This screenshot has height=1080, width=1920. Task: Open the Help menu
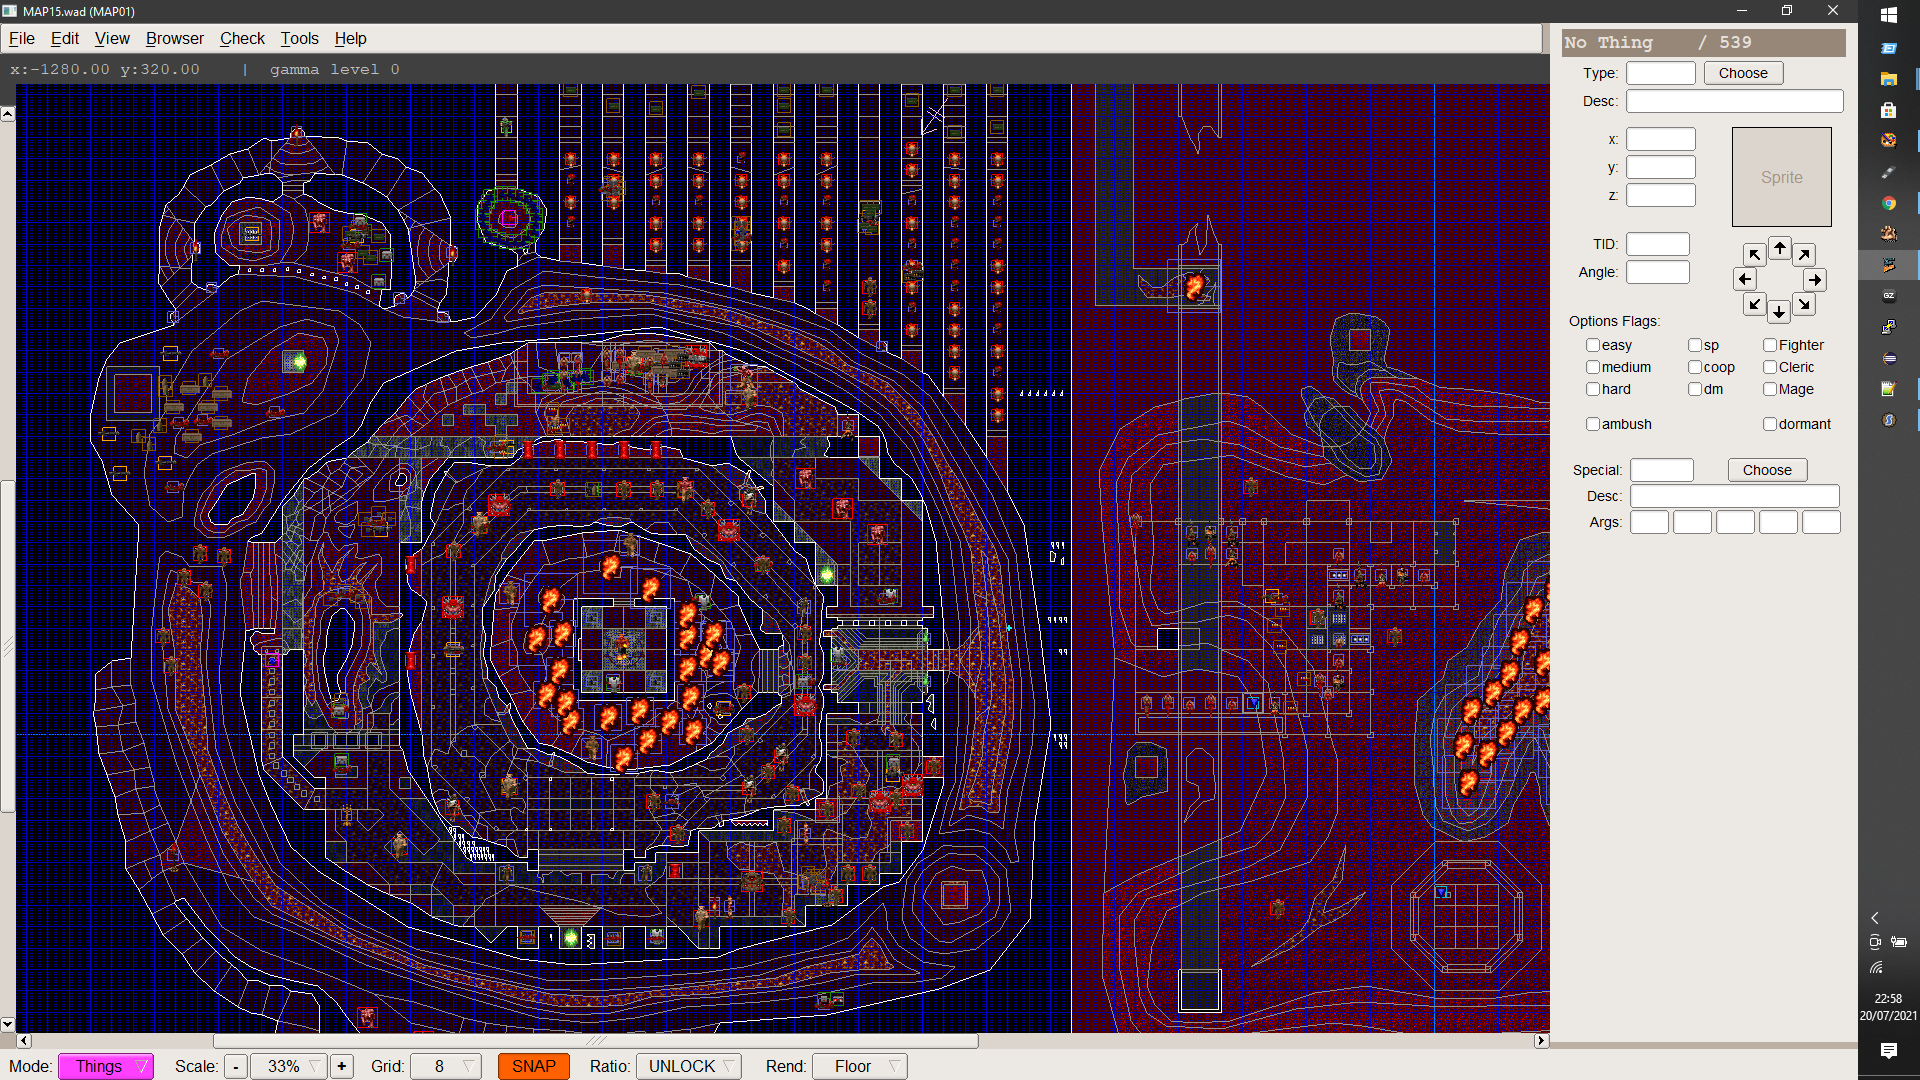click(x=350, y=38)
